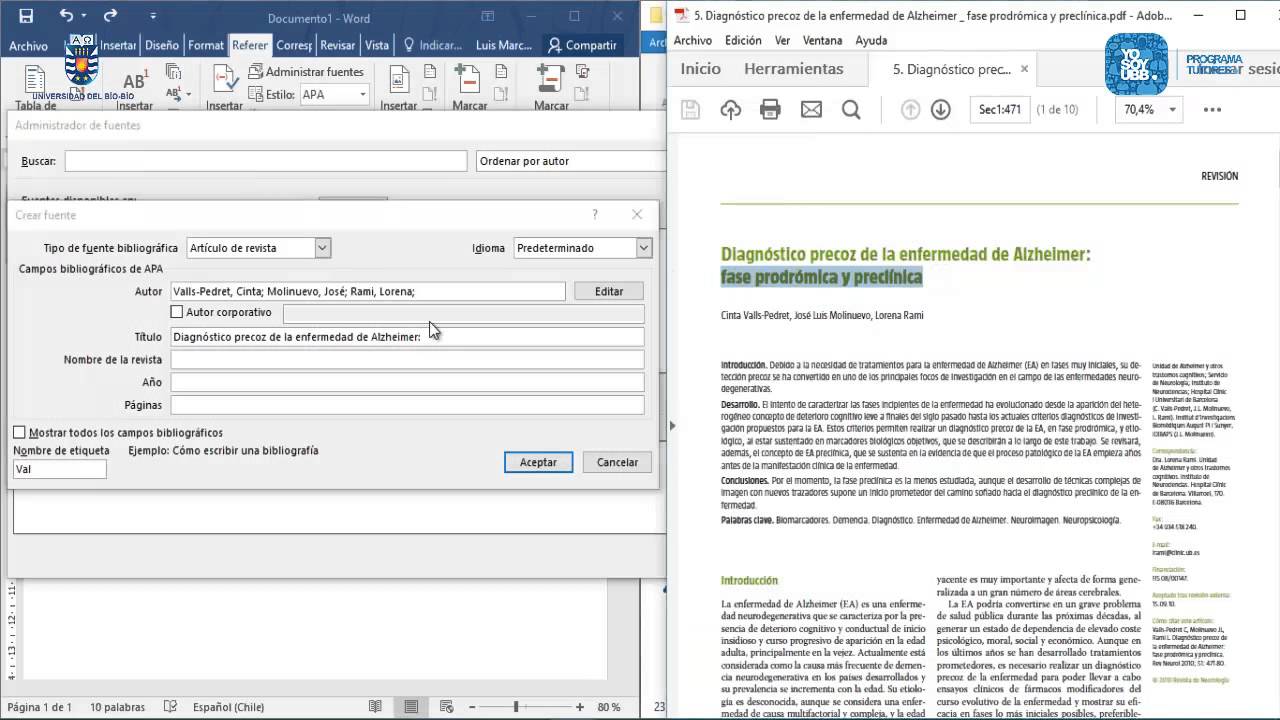Open Edición menu in Adobe Reader
1280x720 pixels.
[x=743, y=41]
